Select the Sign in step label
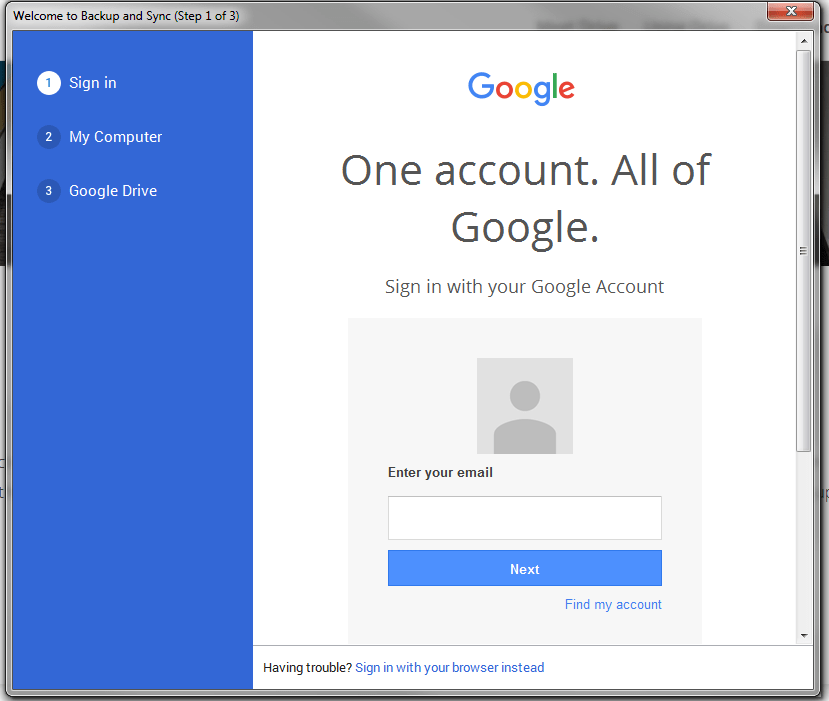Viewport: 829px width, 701px height. pyautogui.click(x=93, y=83)
